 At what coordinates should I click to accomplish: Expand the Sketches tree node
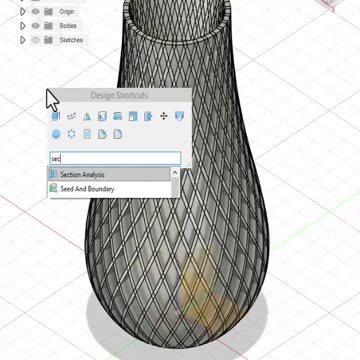23,40
